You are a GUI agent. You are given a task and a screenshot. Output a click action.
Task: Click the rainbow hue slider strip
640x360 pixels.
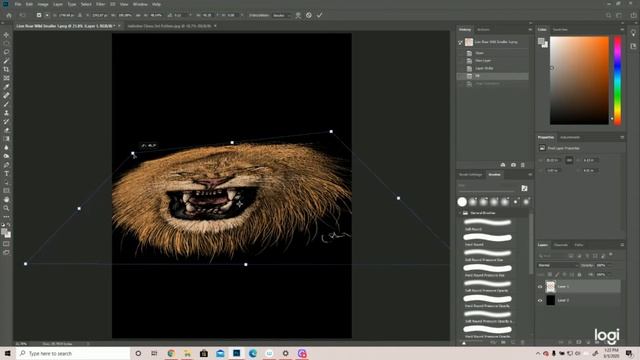(618, 80)
